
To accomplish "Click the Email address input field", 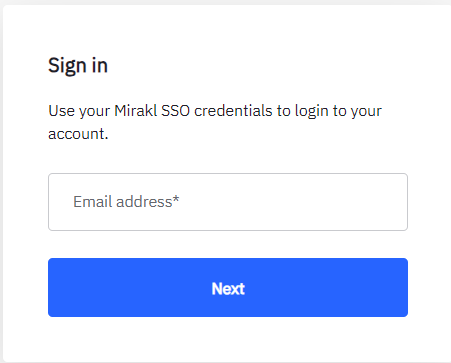I will point(228,202).
